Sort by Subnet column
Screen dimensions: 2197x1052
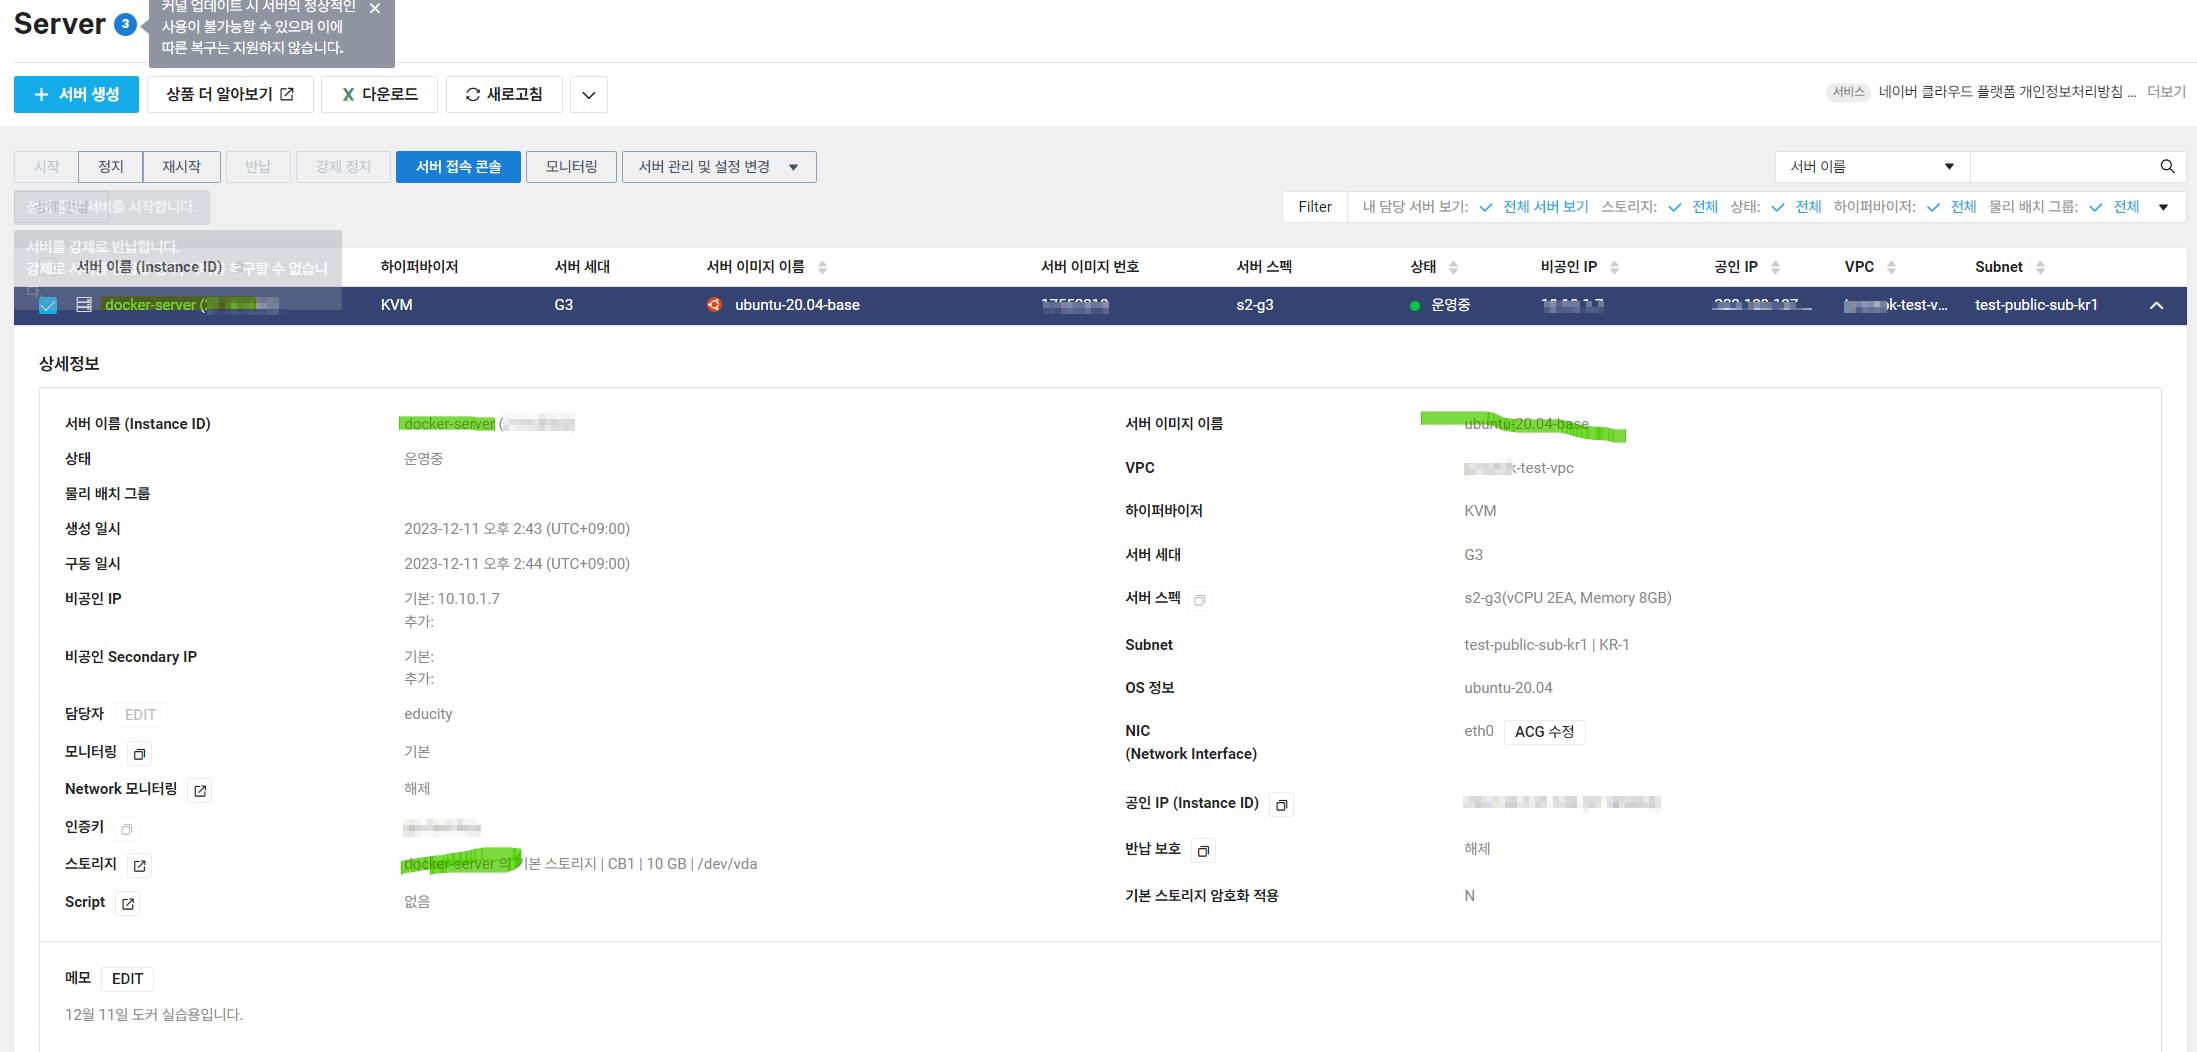pos(2040,267)
